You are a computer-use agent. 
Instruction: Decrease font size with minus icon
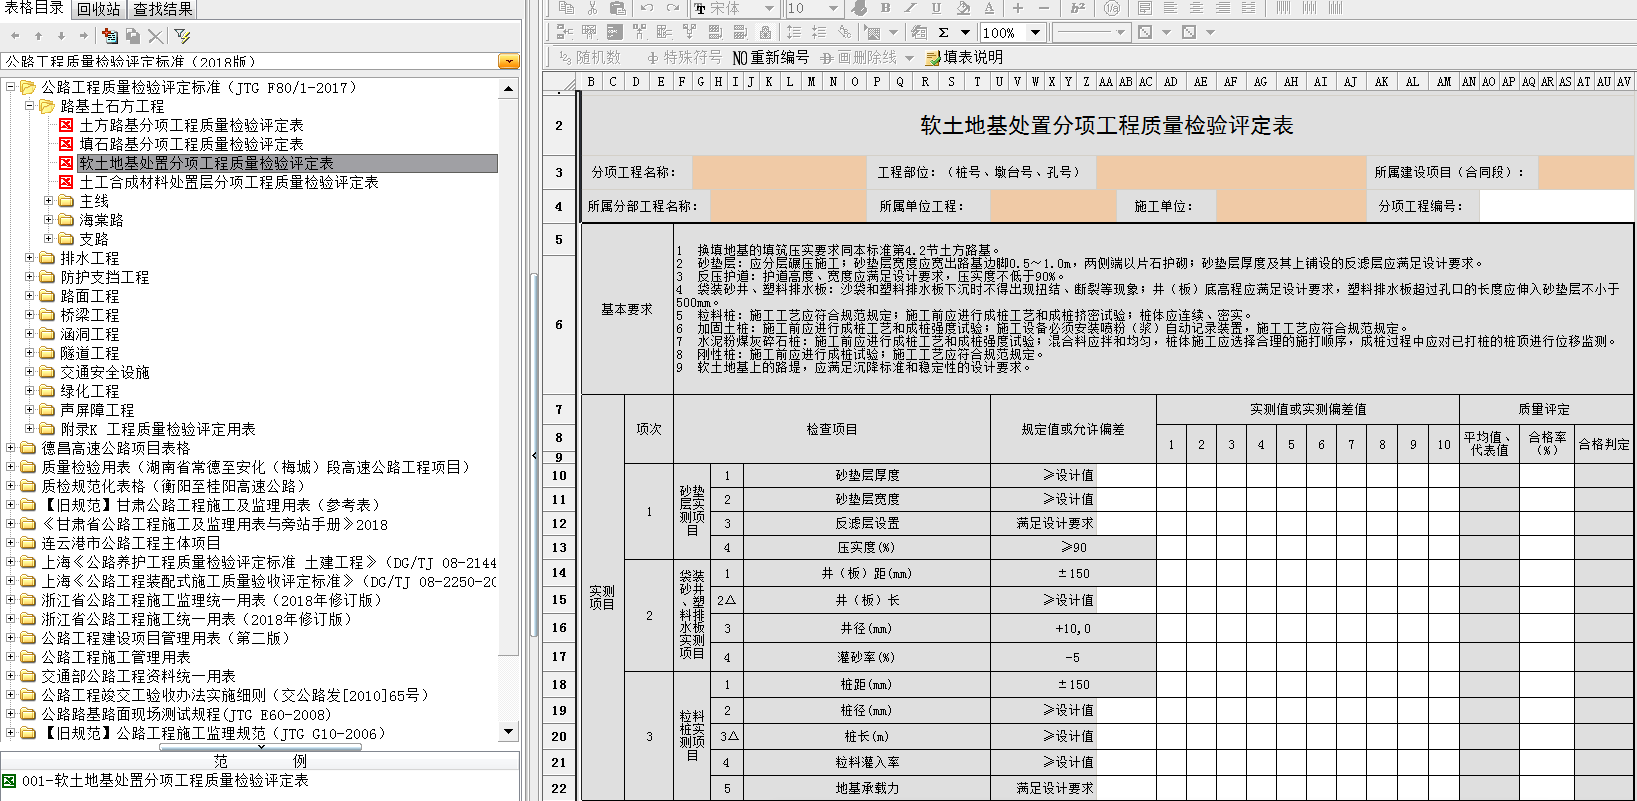click(1044, 8)
